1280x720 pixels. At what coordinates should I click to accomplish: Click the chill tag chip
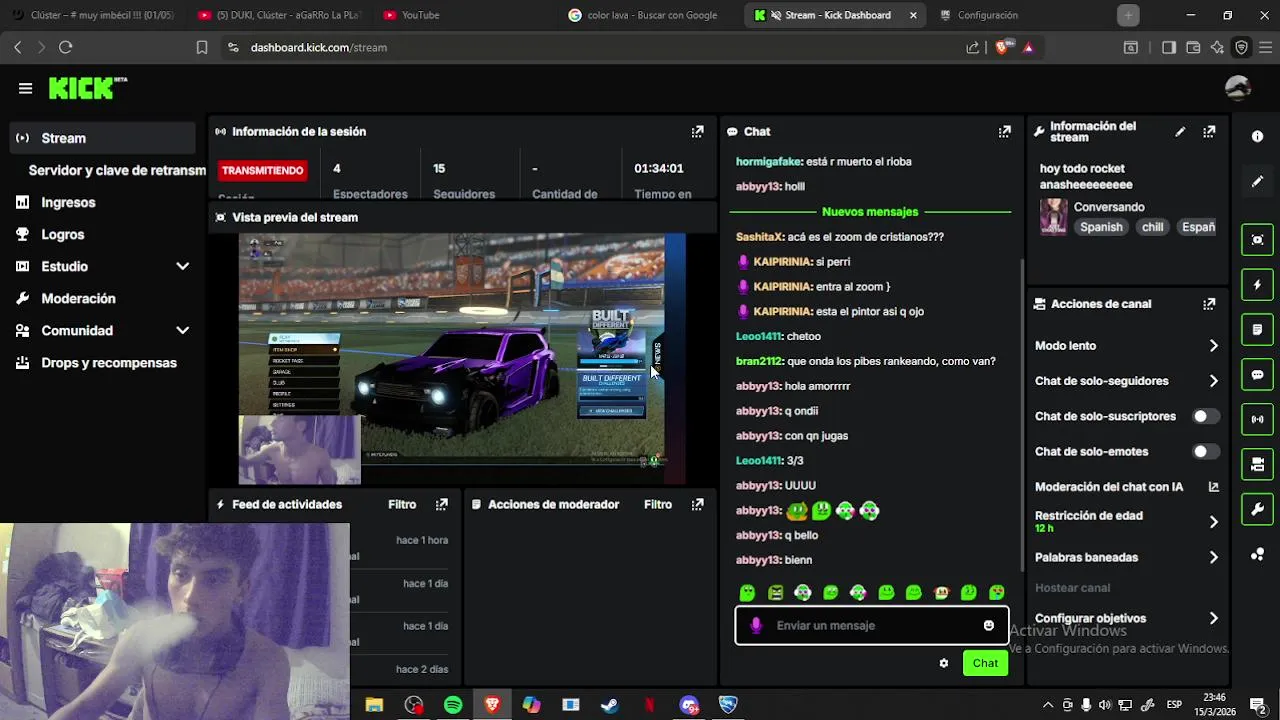1153,227
